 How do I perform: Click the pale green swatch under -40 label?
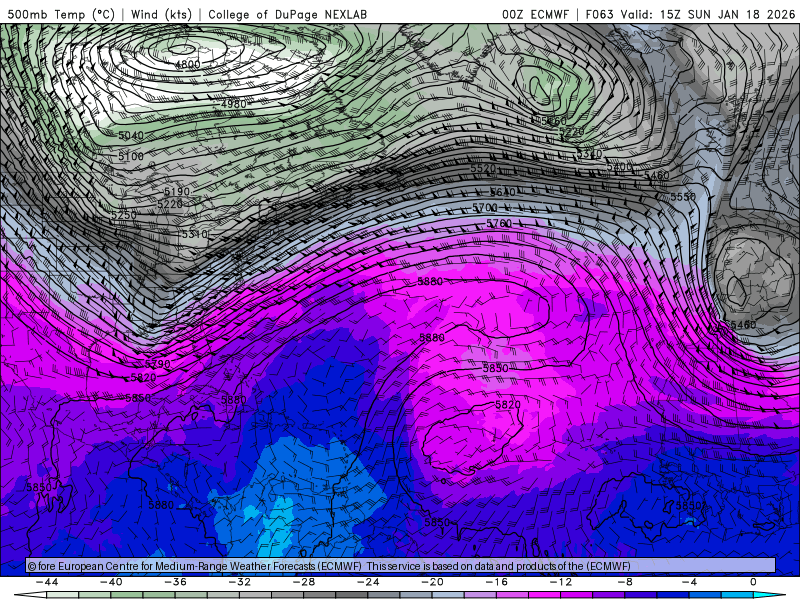point(95,596)
